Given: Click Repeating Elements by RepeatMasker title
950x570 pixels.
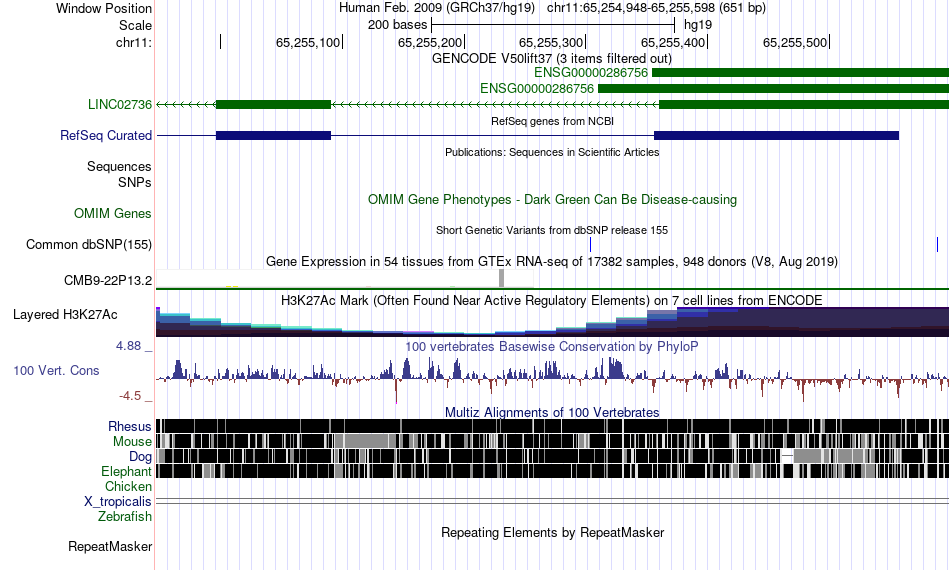Looking at the screenshot, I should [x=552, y=532].
